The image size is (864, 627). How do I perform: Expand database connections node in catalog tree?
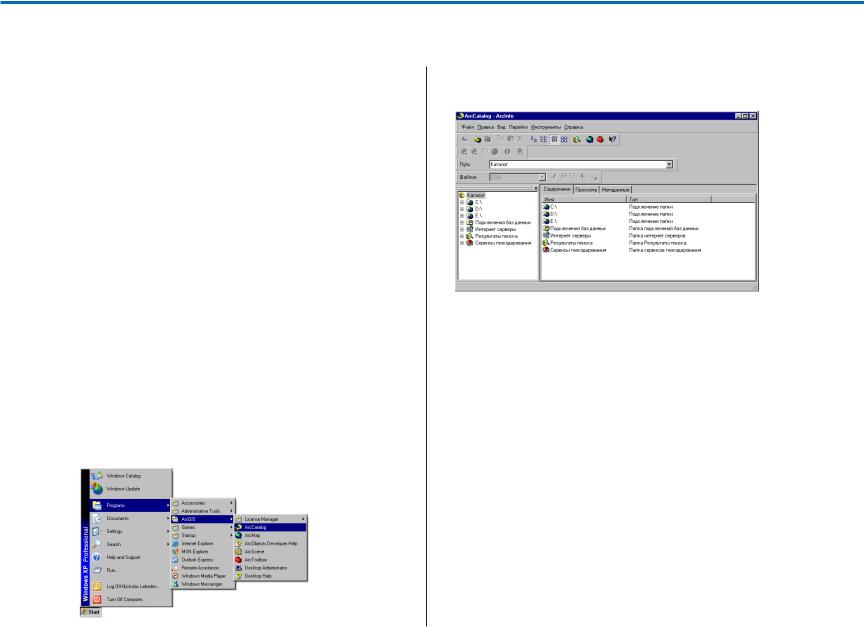pos(462,223)
